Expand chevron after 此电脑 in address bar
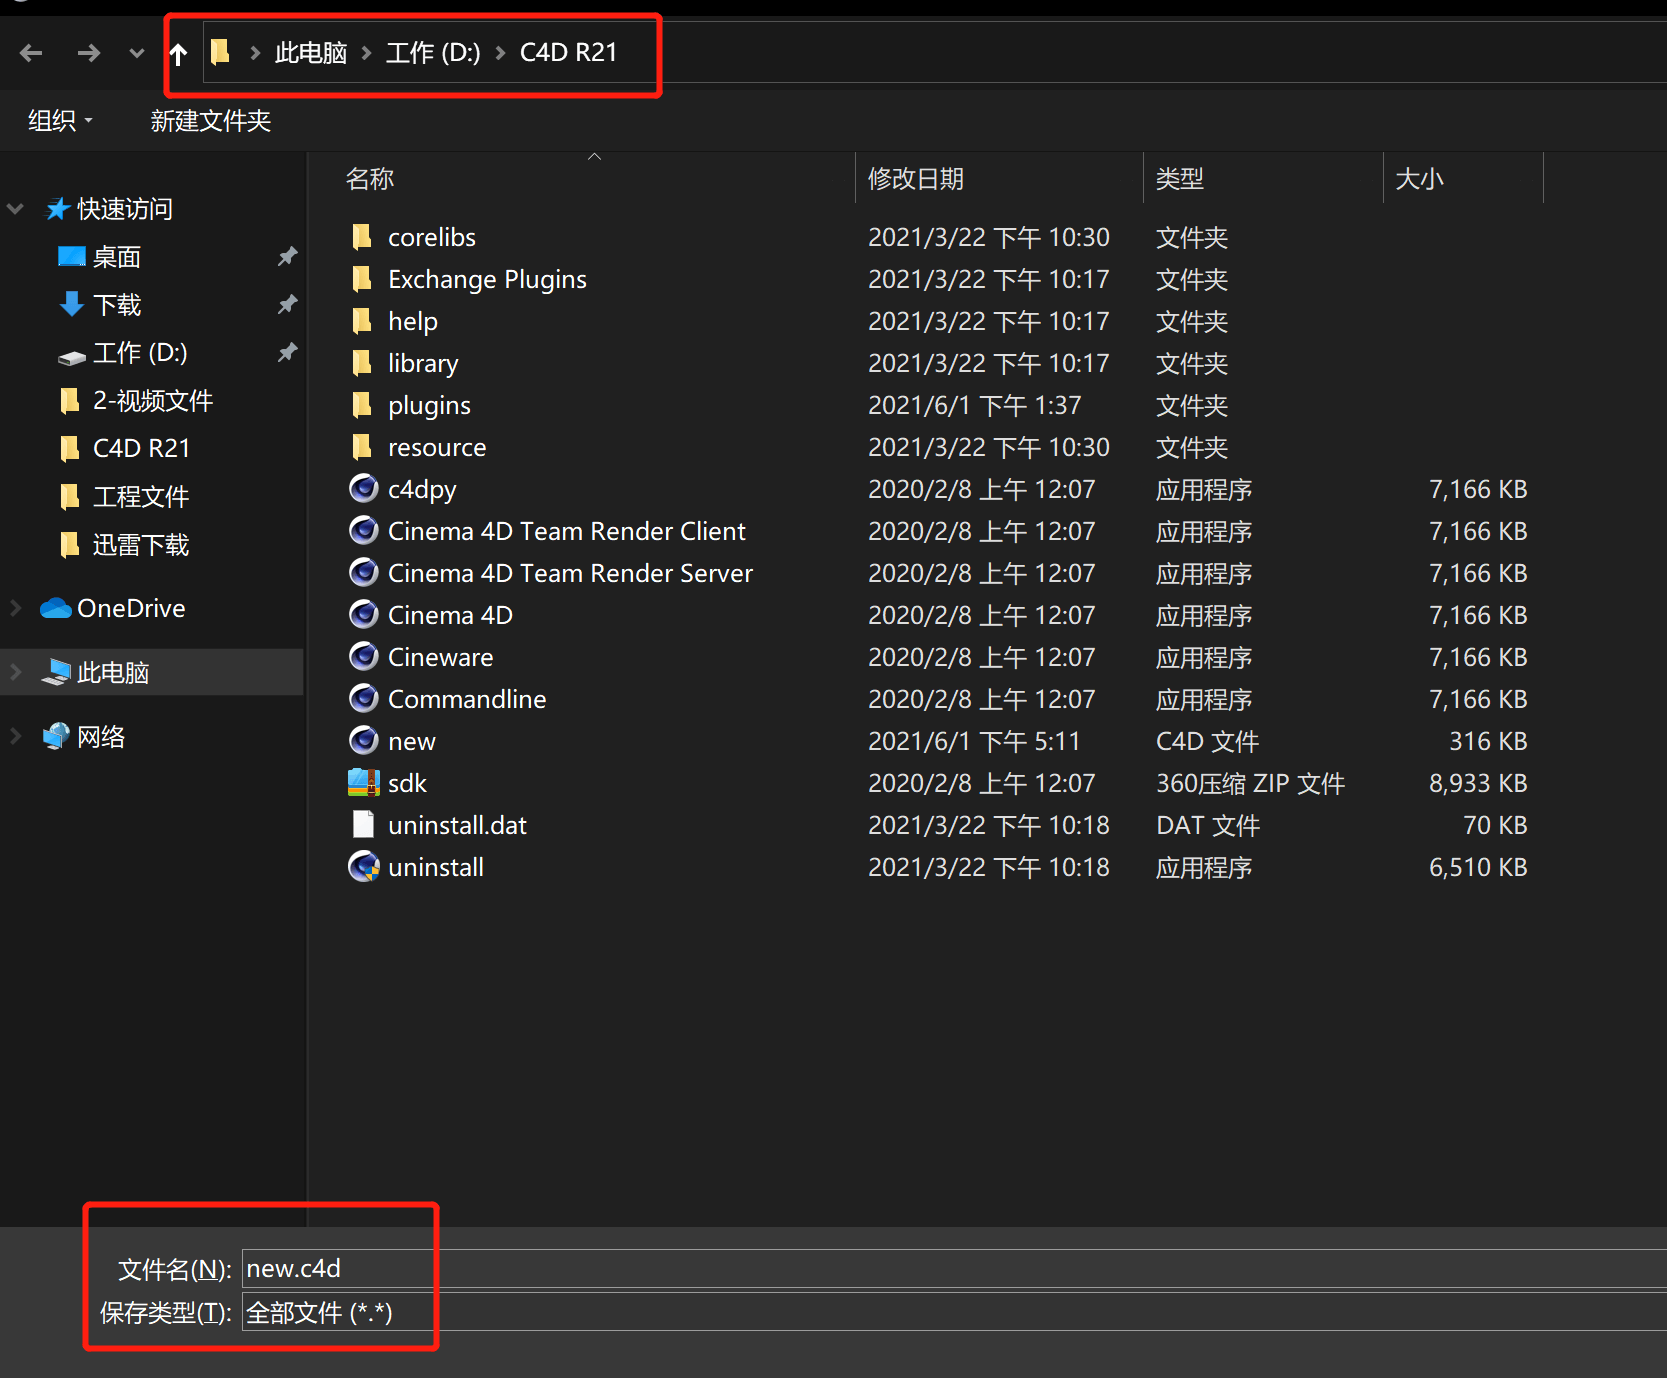The image size is (1667, 1378). 367,53
